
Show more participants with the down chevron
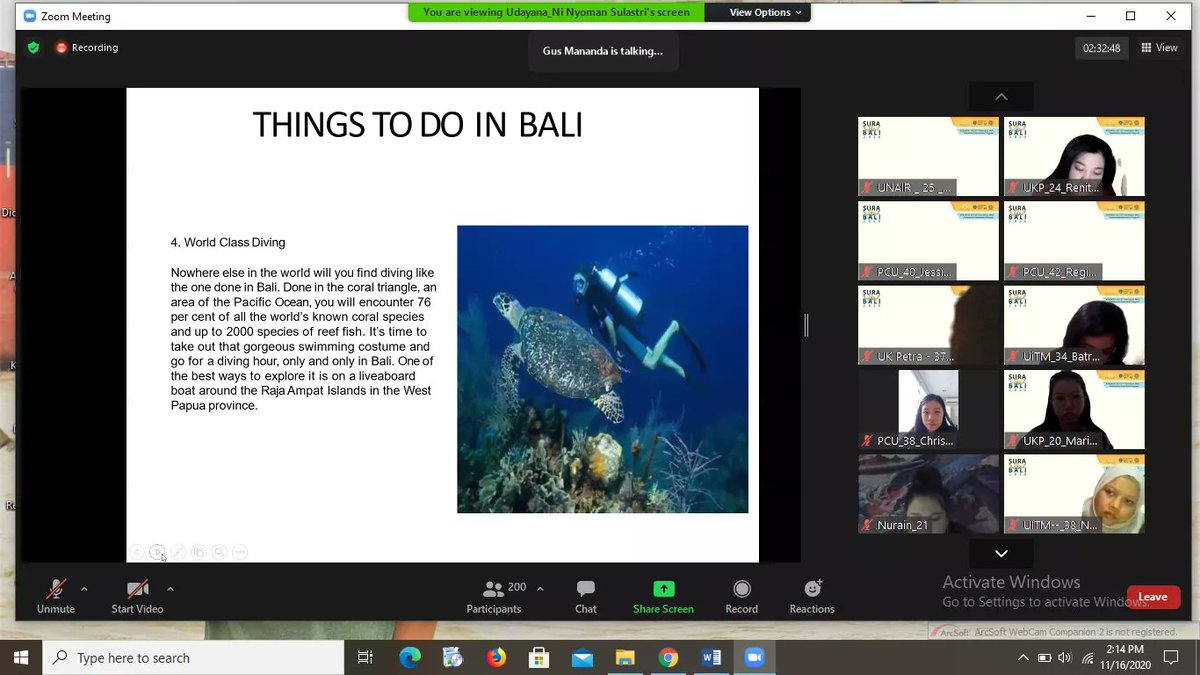point(1001,553)
